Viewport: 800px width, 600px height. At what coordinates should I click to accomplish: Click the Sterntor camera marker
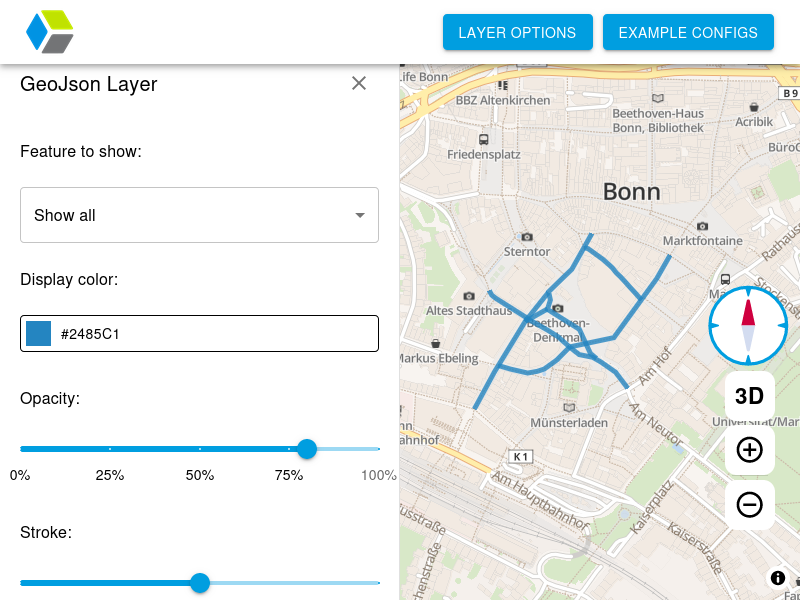tap(527, 237)
